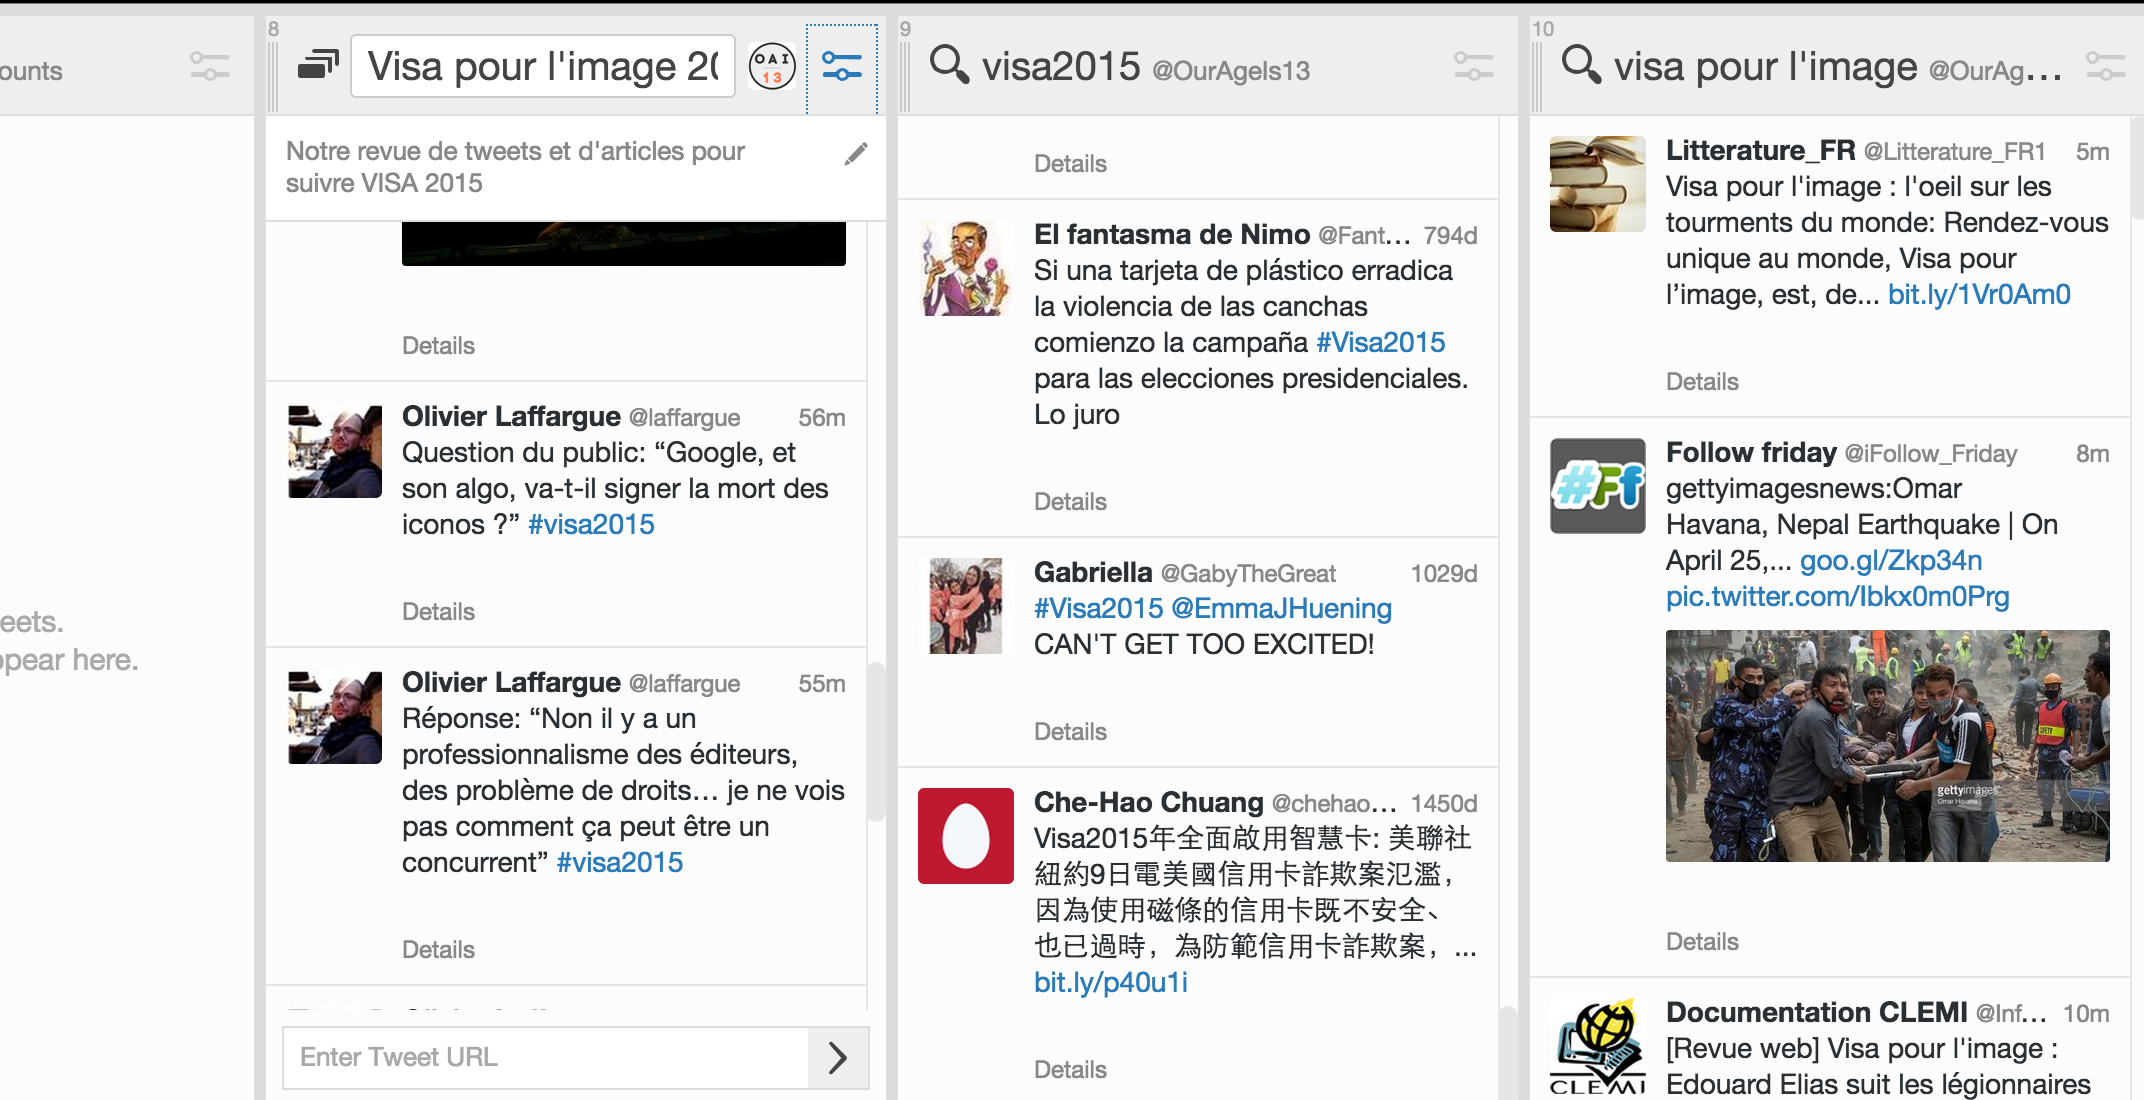Open settings of visa pour l'image column
Viewport: 2144px width, 1100px height.
[2105, 67]
